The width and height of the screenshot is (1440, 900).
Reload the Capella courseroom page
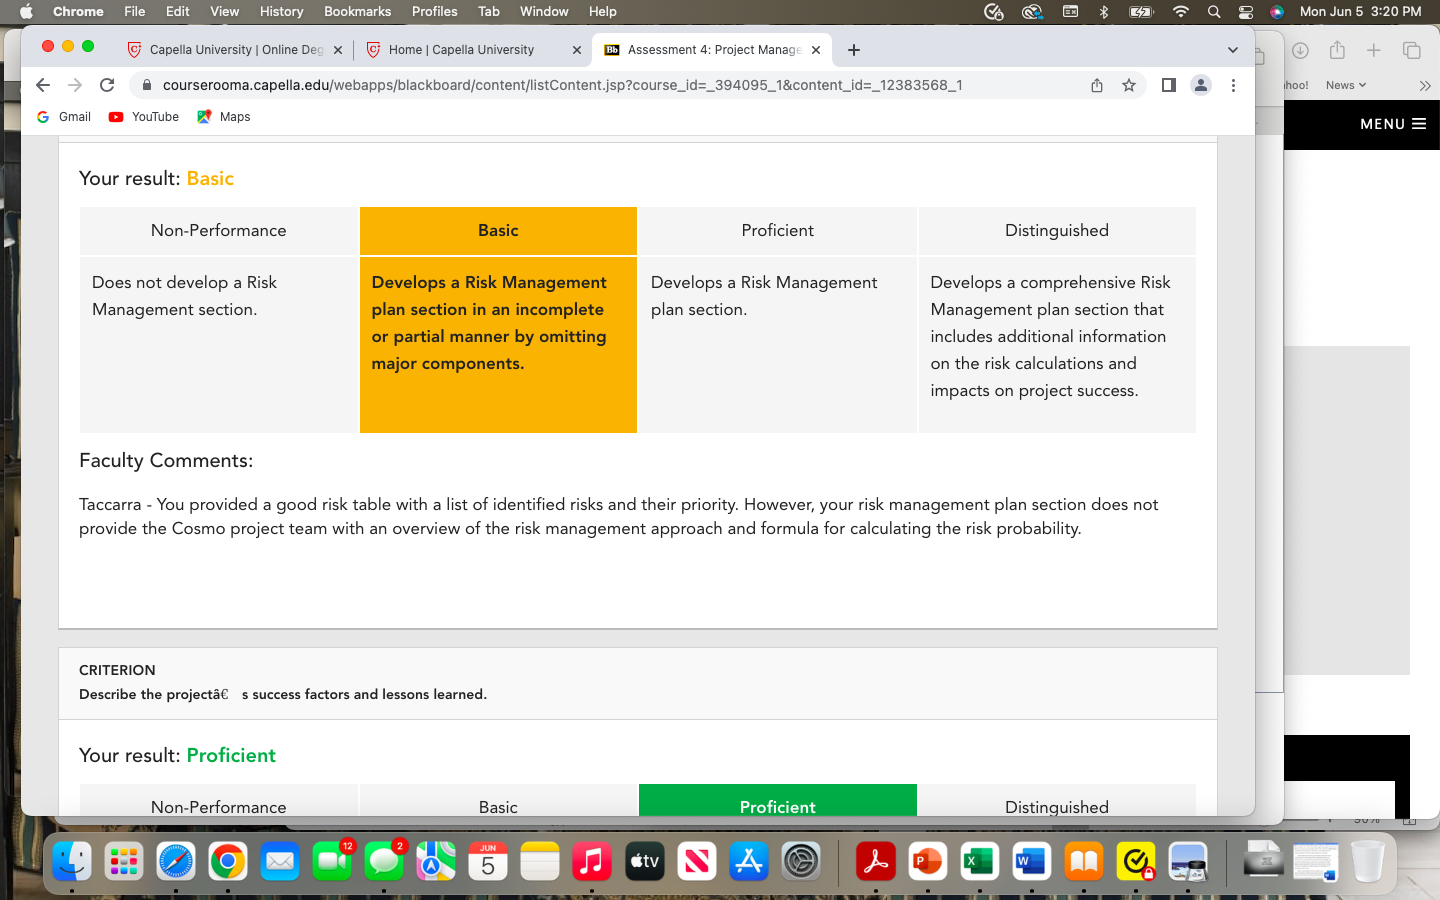click(107, 85)
